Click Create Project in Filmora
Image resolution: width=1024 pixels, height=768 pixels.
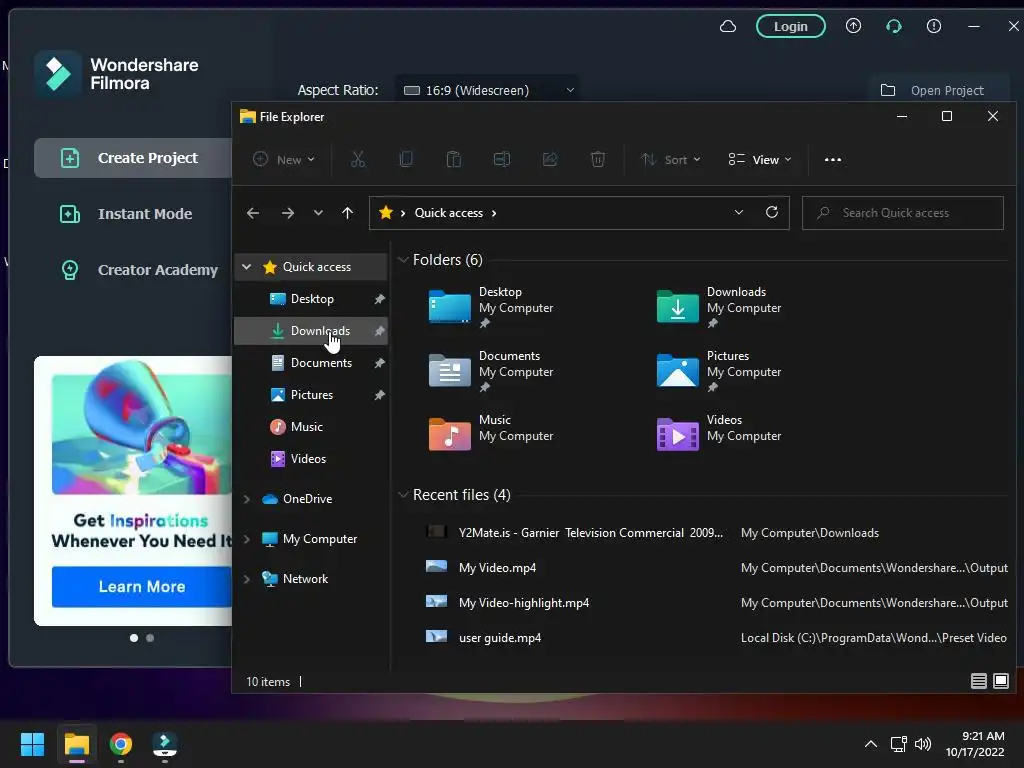tap(133, 158)
